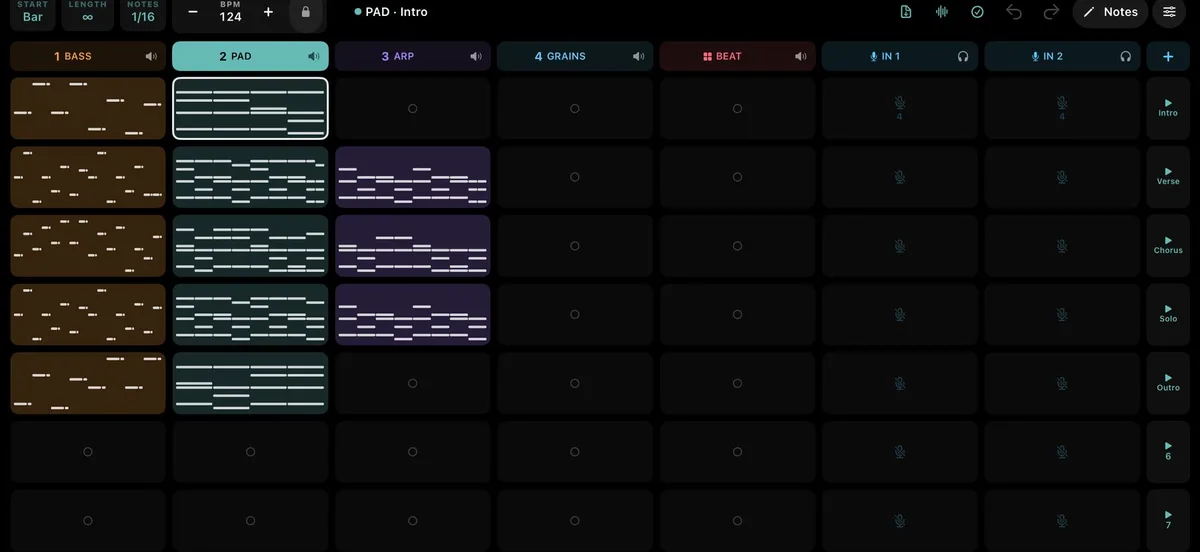Toggle IN 2 headphone monitoring
The width and height of the screenshot is (1200, 552).
1126,56
